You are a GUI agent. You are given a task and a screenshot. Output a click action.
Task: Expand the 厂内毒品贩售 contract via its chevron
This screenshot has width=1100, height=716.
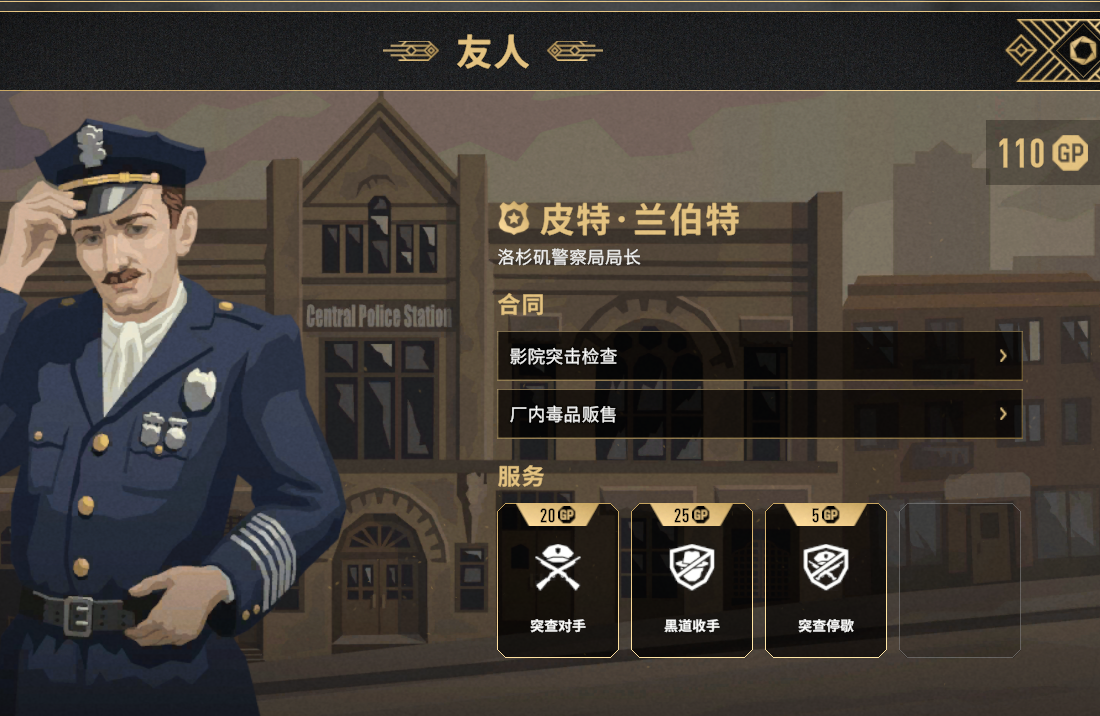click(x=1003, y=414)
